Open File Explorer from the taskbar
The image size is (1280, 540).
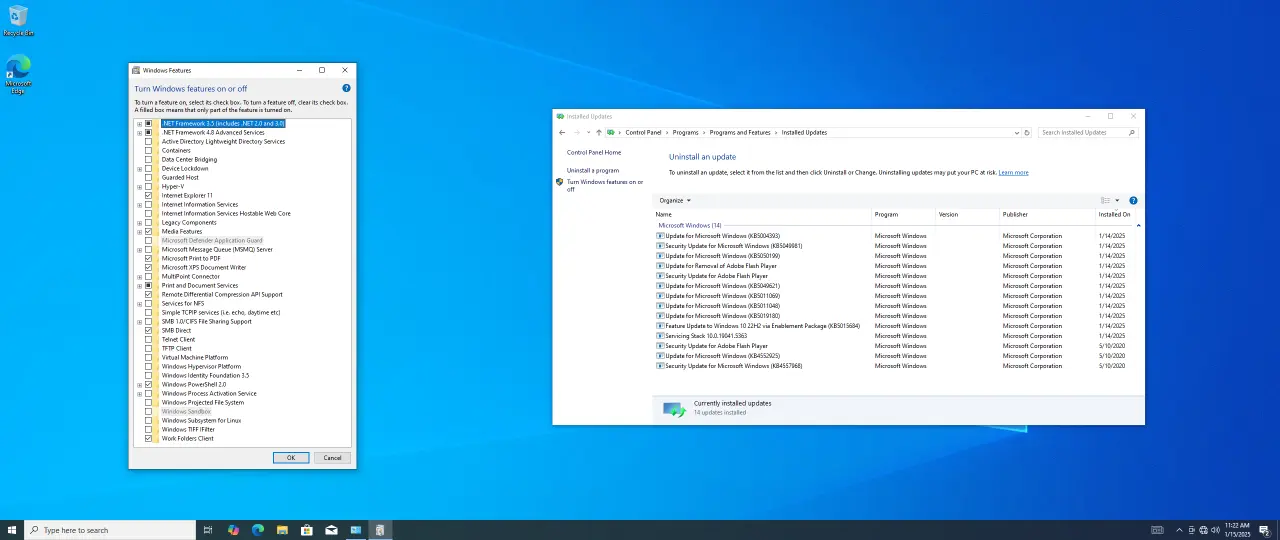282,530
